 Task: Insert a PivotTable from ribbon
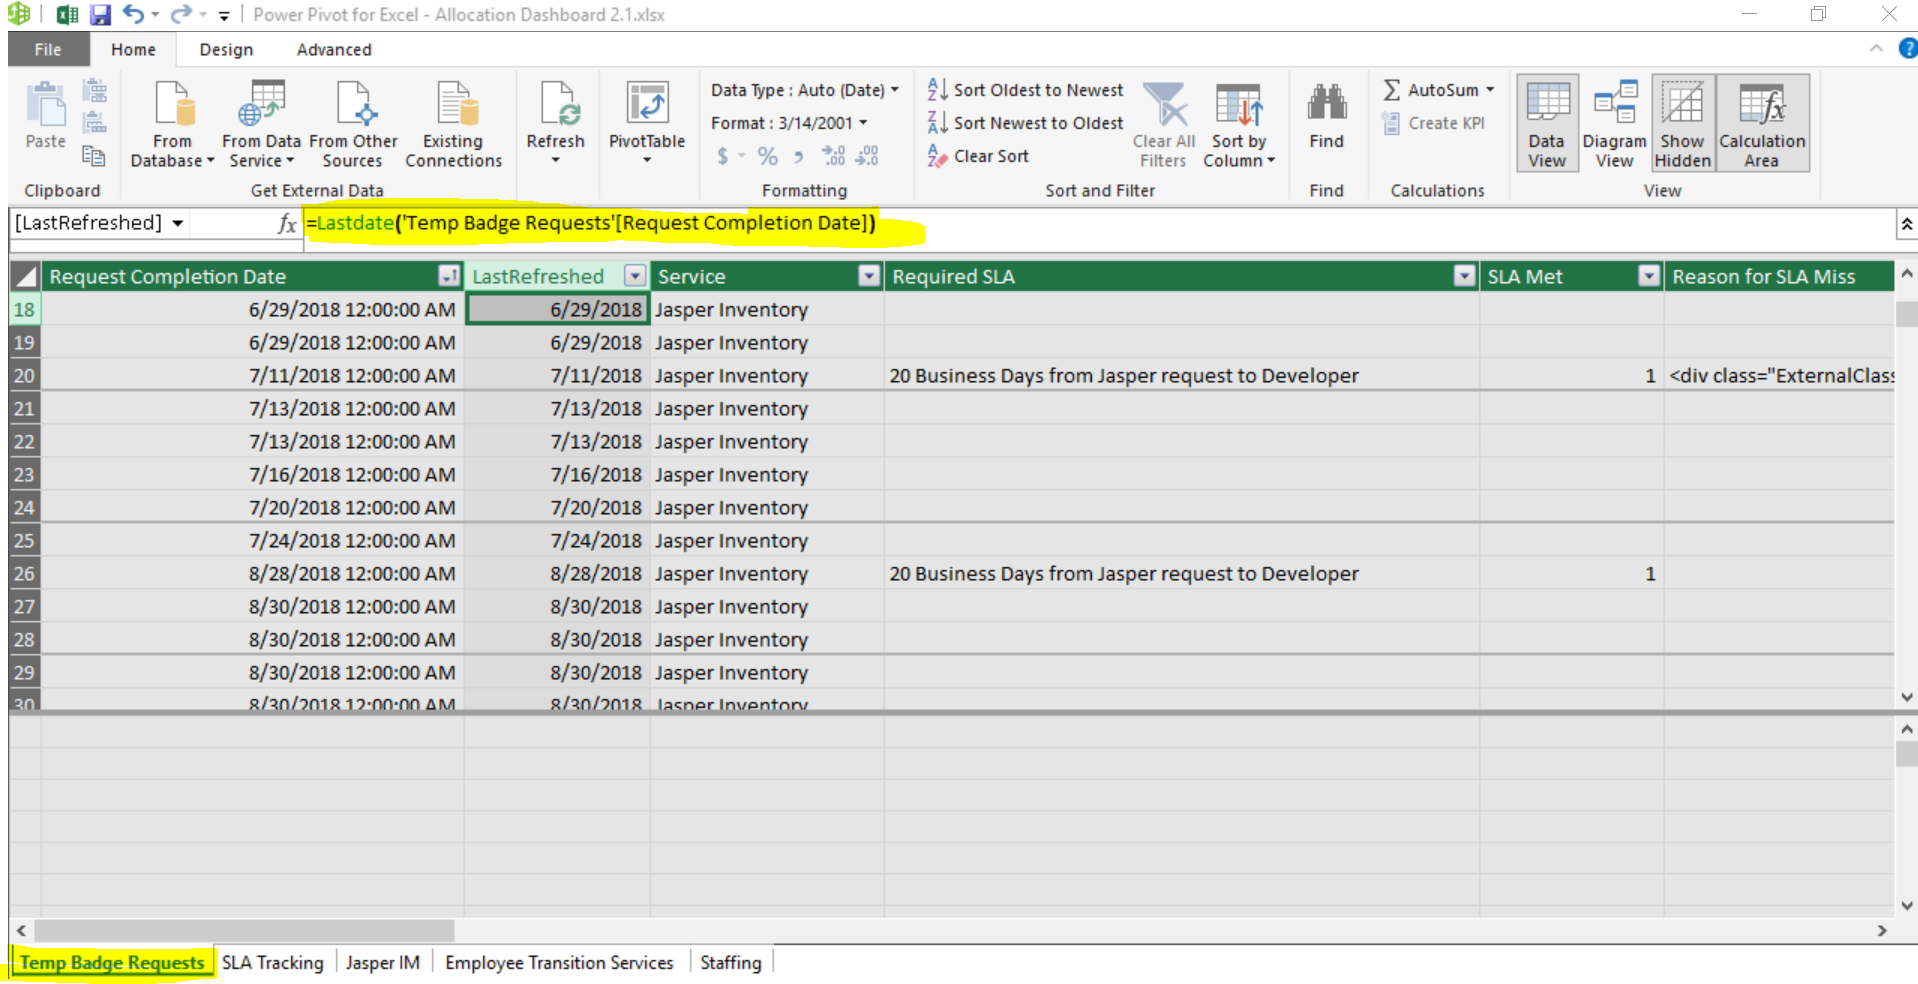click(647, 124)
